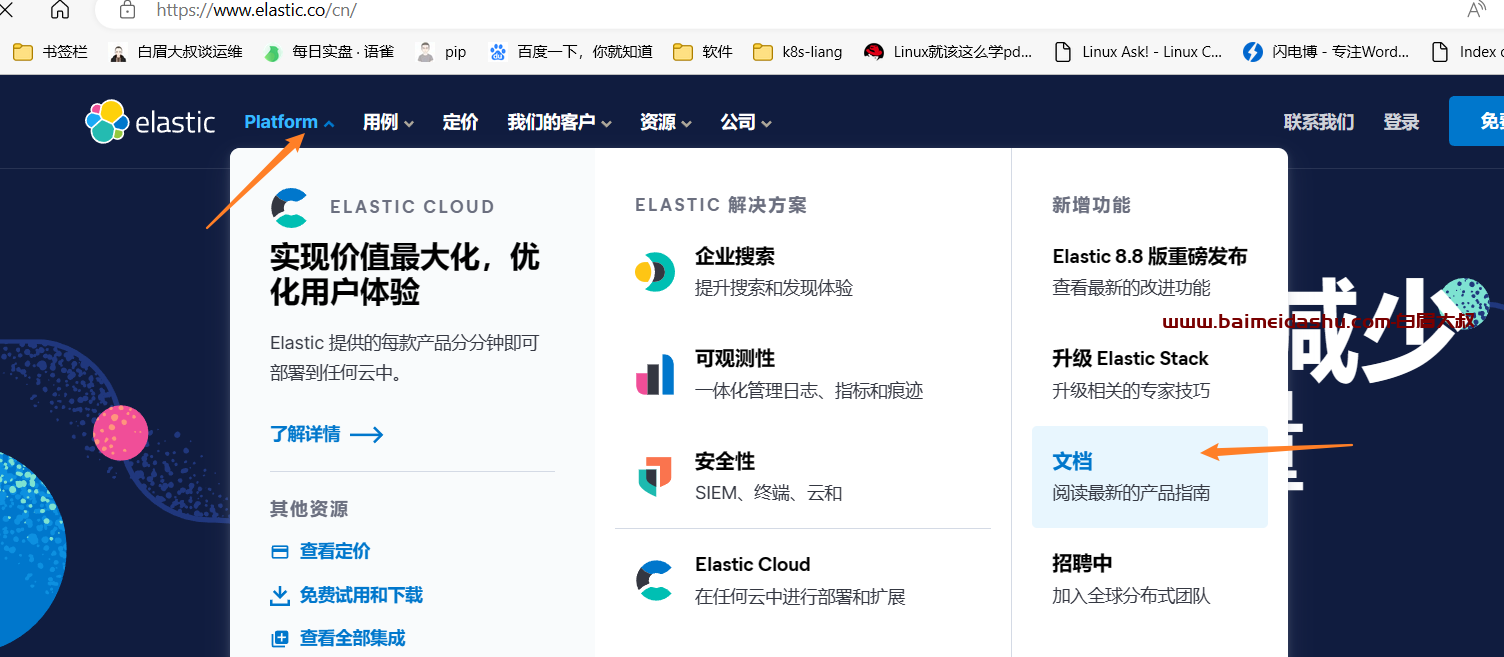Click the arrow icon next to 了解详情

click(367, 435)
